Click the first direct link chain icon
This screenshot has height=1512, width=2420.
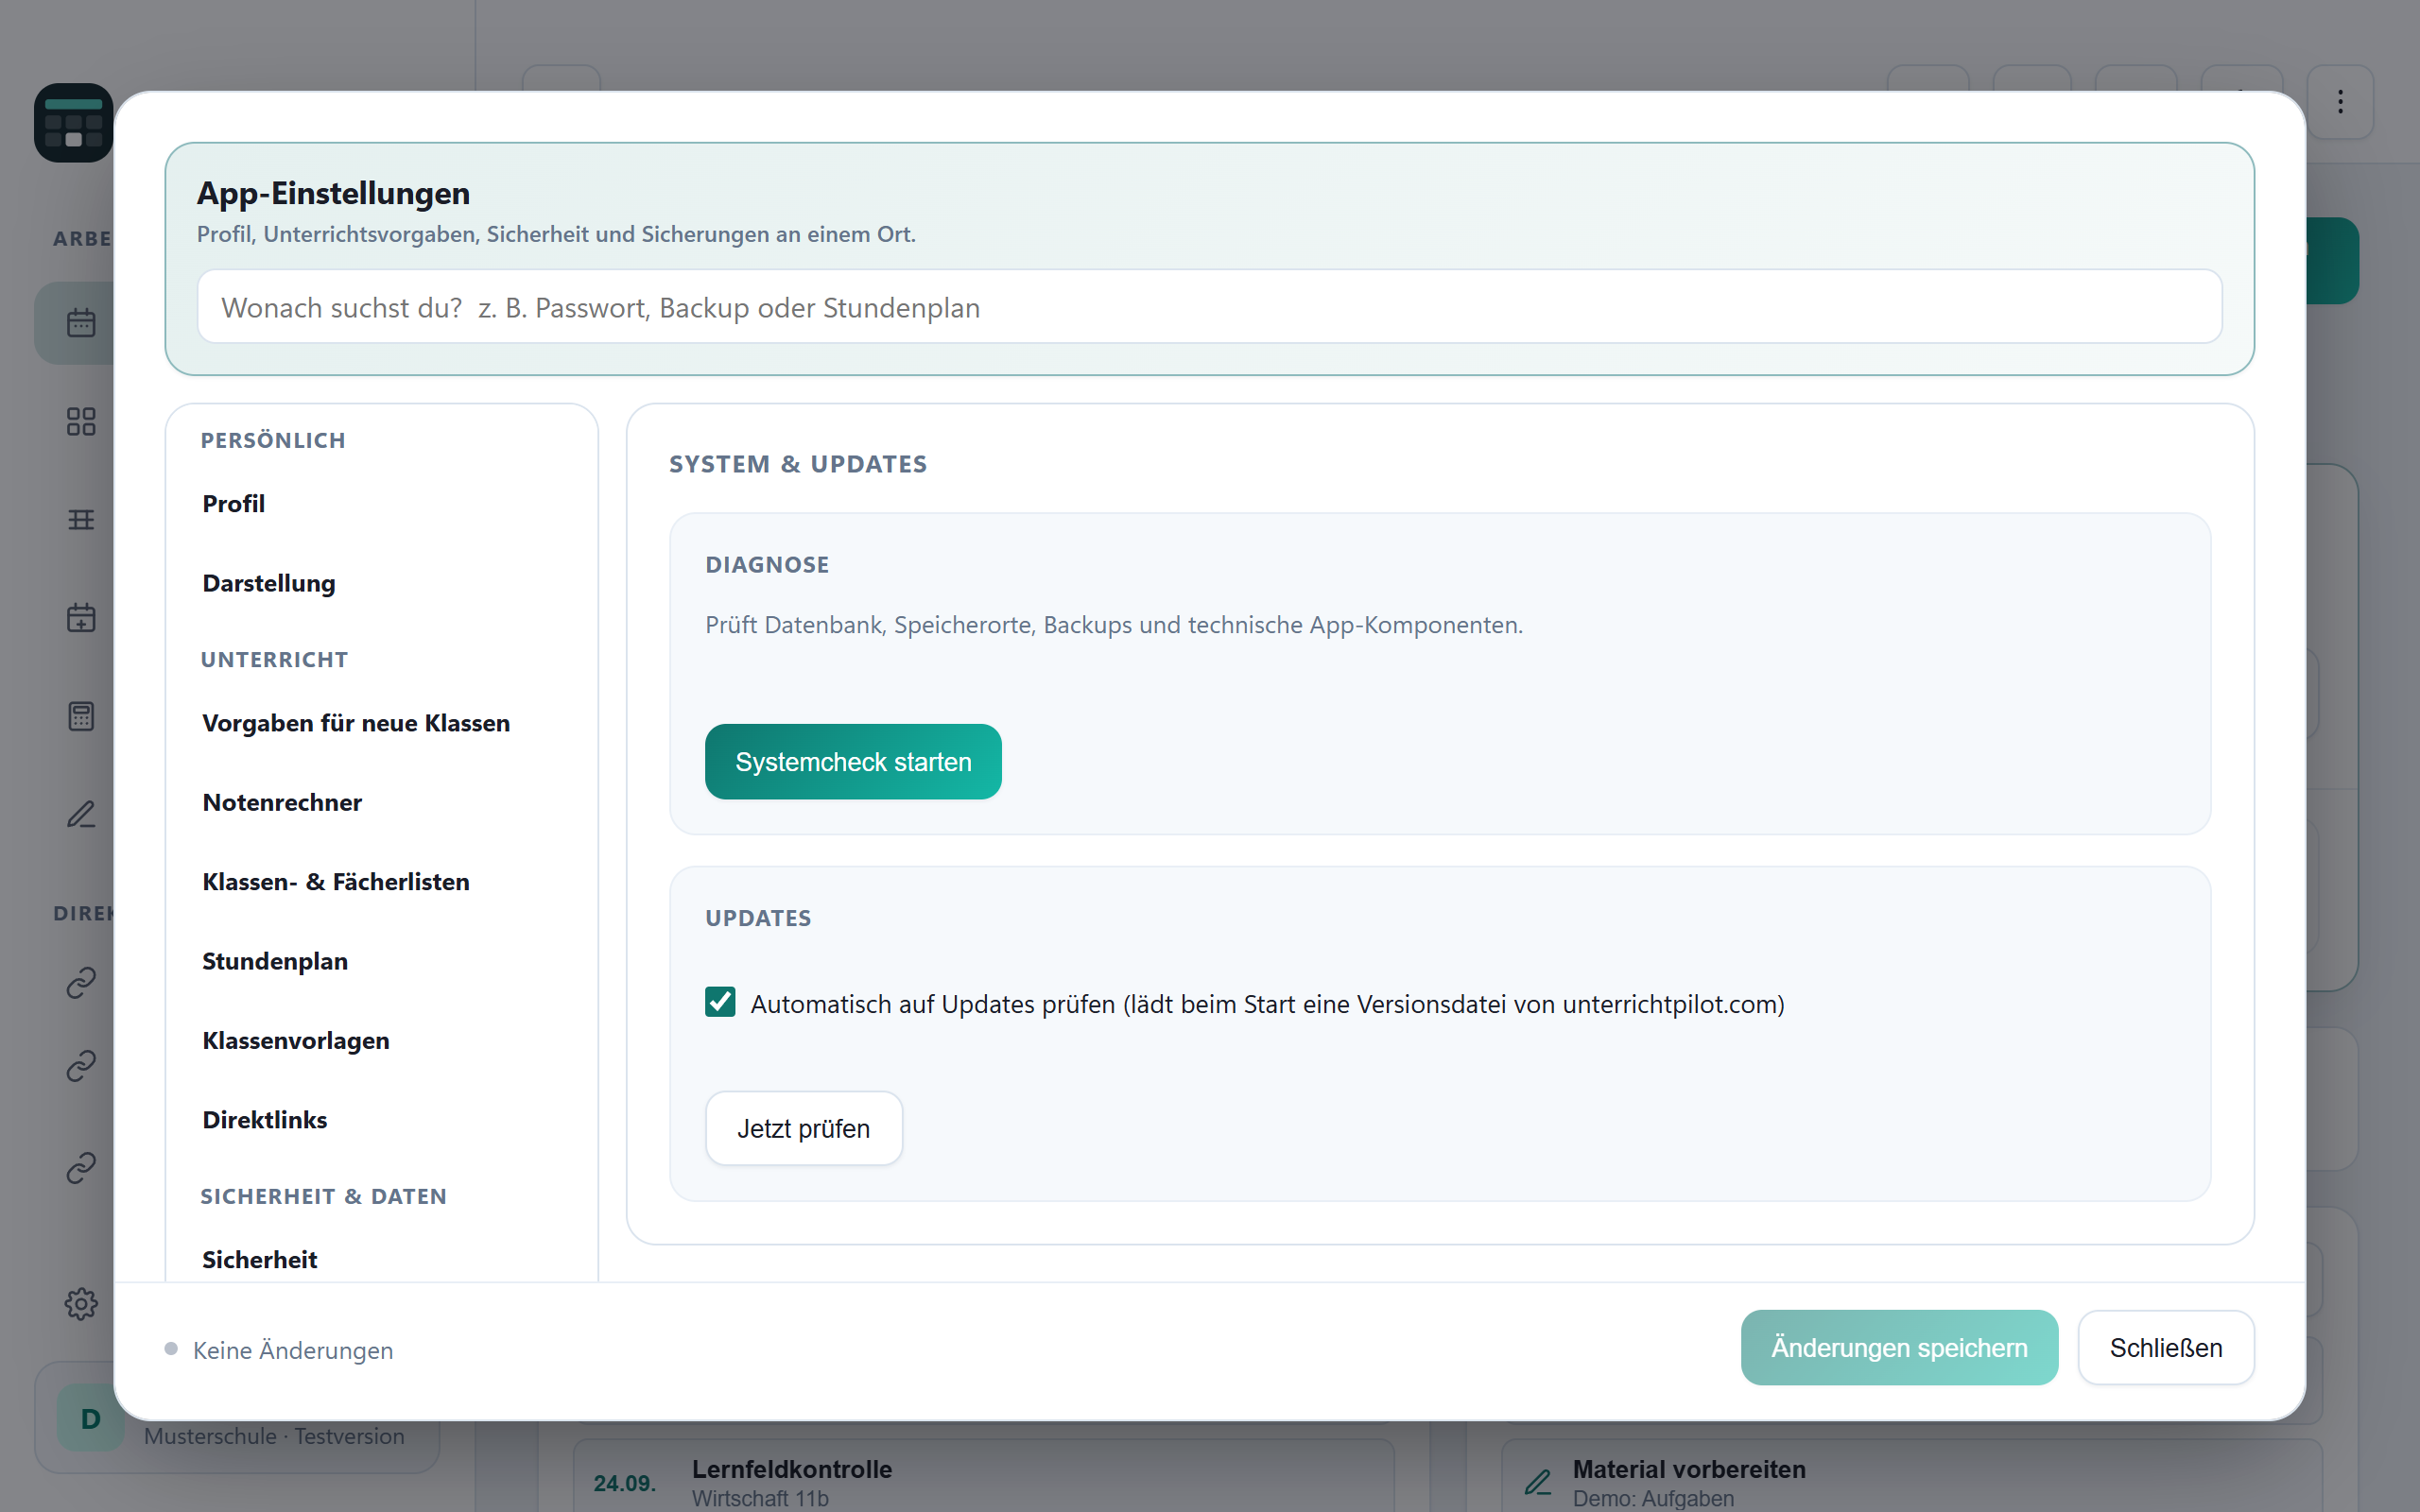click(x=81, y=982)
